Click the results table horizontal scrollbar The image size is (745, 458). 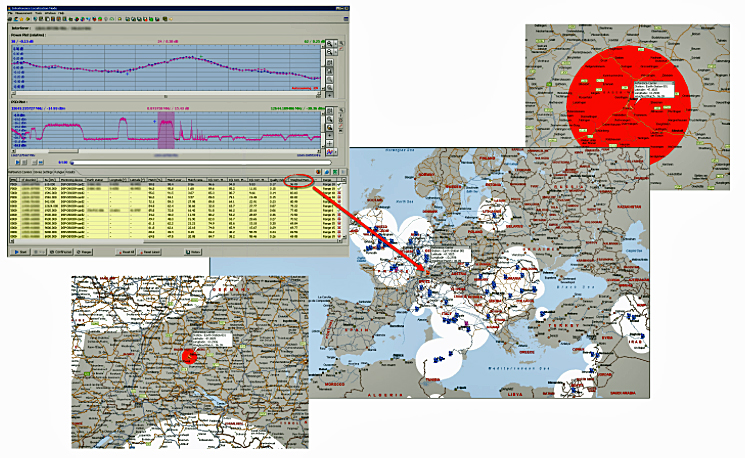[176, 241]
